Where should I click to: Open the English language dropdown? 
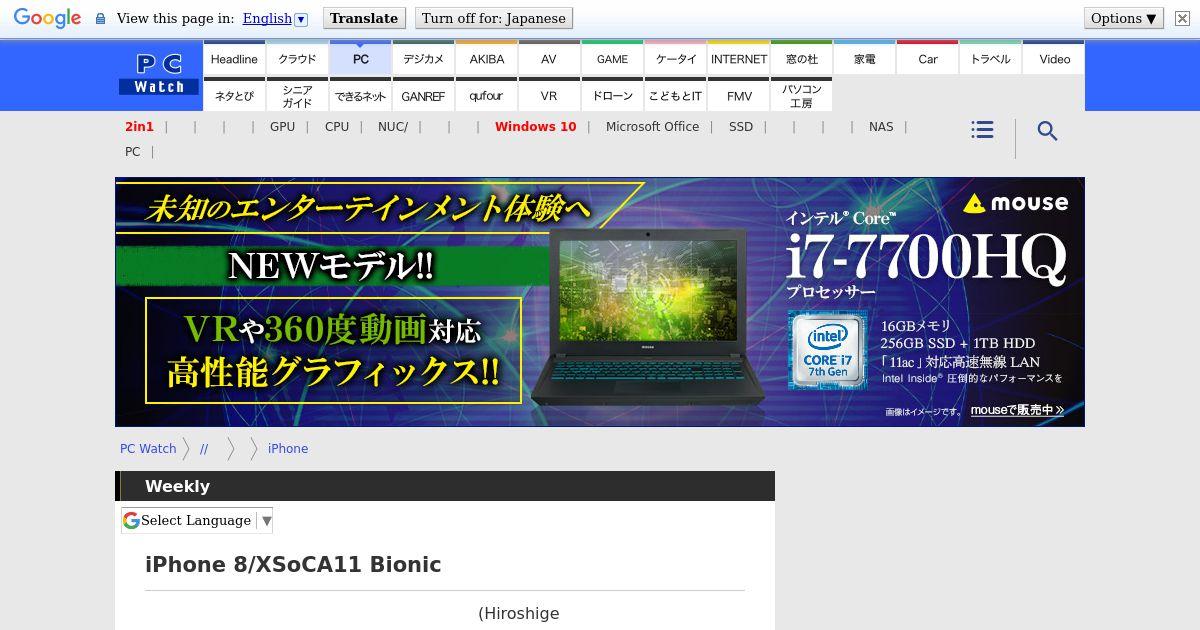click(275, 18)
